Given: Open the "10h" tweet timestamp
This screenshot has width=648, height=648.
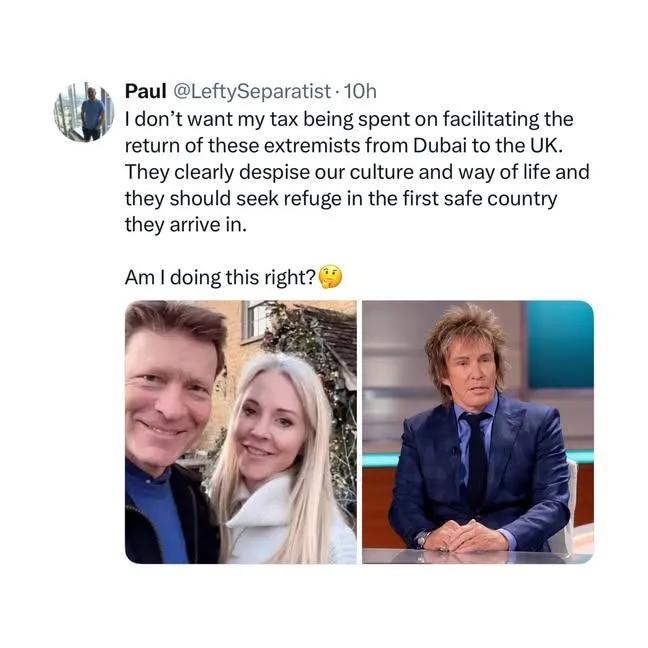Looking at the screenshot, I should point(360,92).
